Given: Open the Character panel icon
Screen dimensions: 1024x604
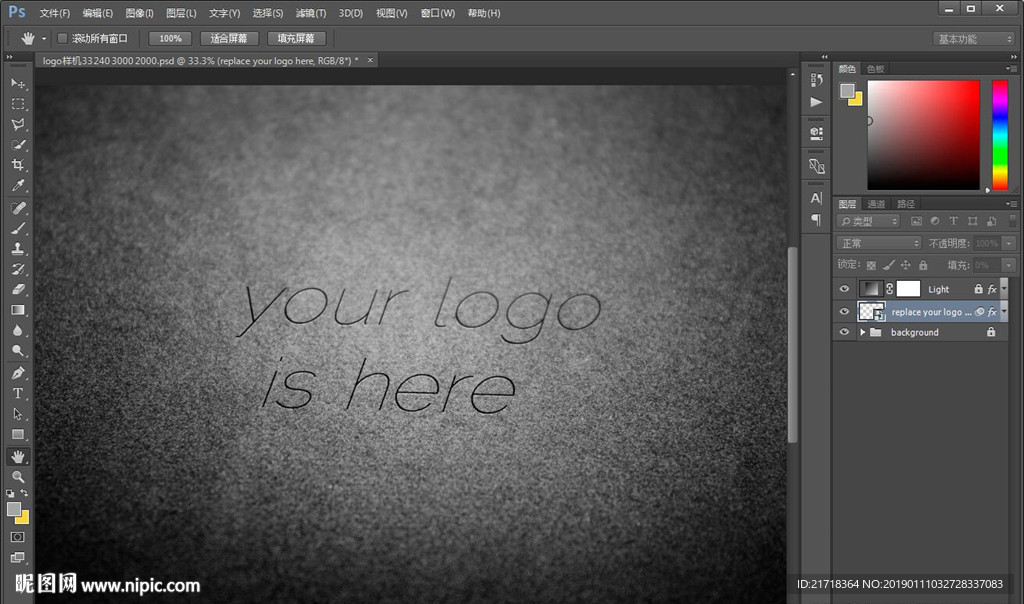Looking at the screenshot, I should coord(816,198).
